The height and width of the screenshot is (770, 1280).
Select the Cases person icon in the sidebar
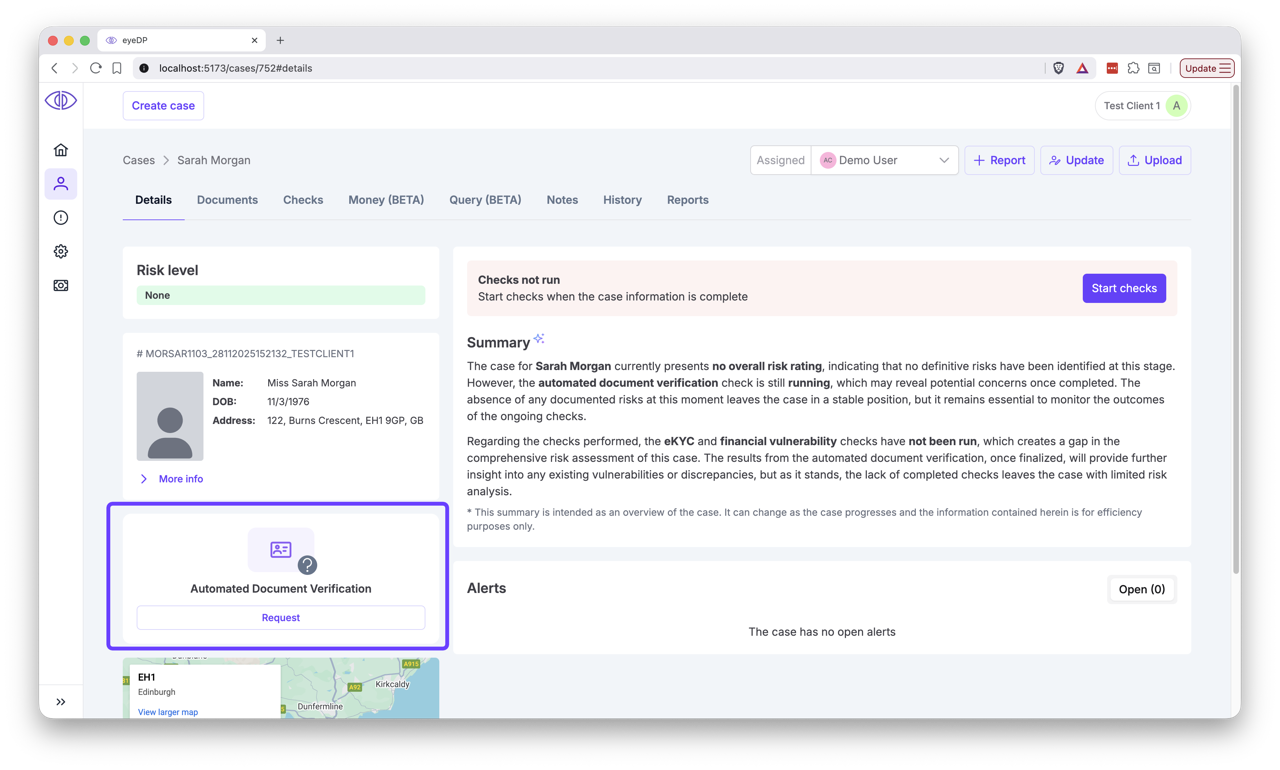click(61, 183)
